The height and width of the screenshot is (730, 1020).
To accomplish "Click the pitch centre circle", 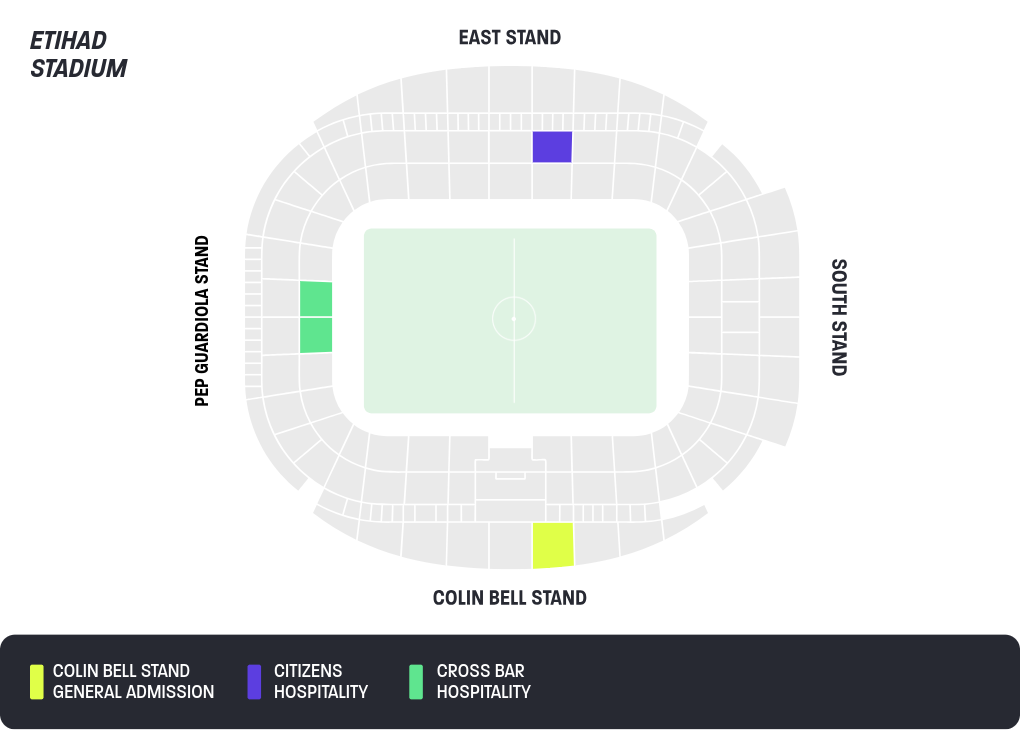I will coord(514,319).
